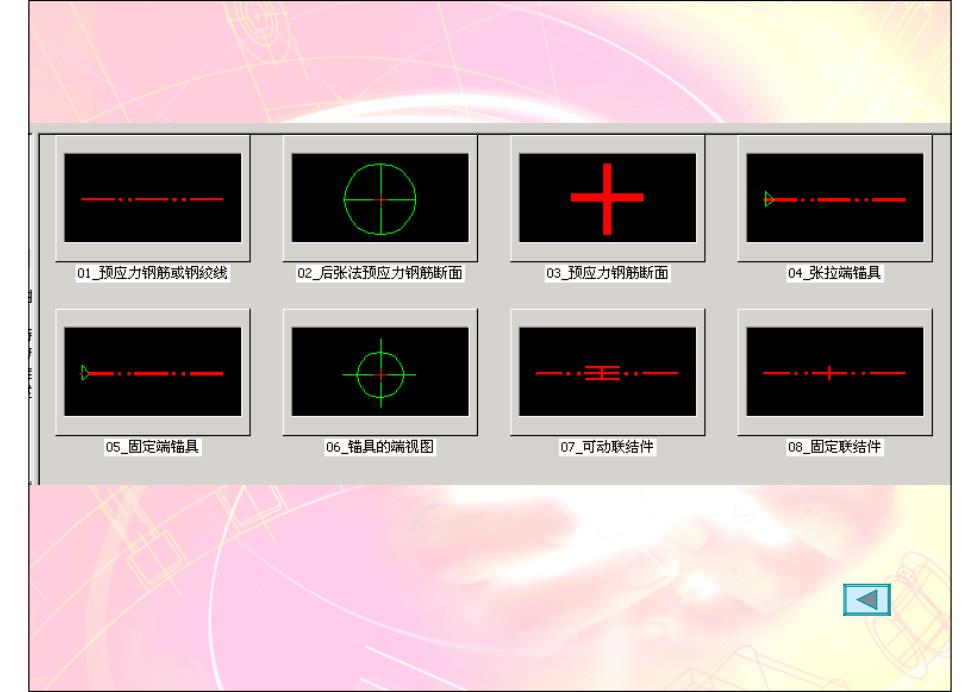Click the label 08_固定联结件

coord(835,447)
